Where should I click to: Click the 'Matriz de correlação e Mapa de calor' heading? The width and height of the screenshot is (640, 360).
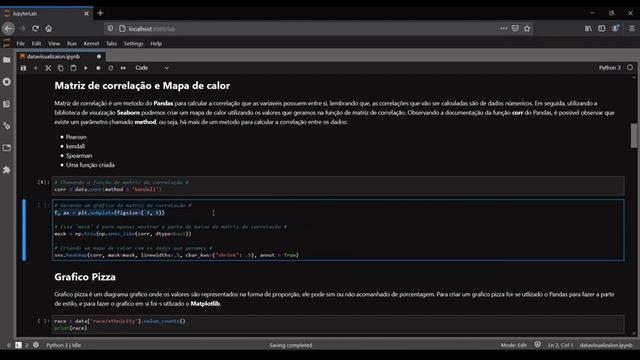coord(142,86)
